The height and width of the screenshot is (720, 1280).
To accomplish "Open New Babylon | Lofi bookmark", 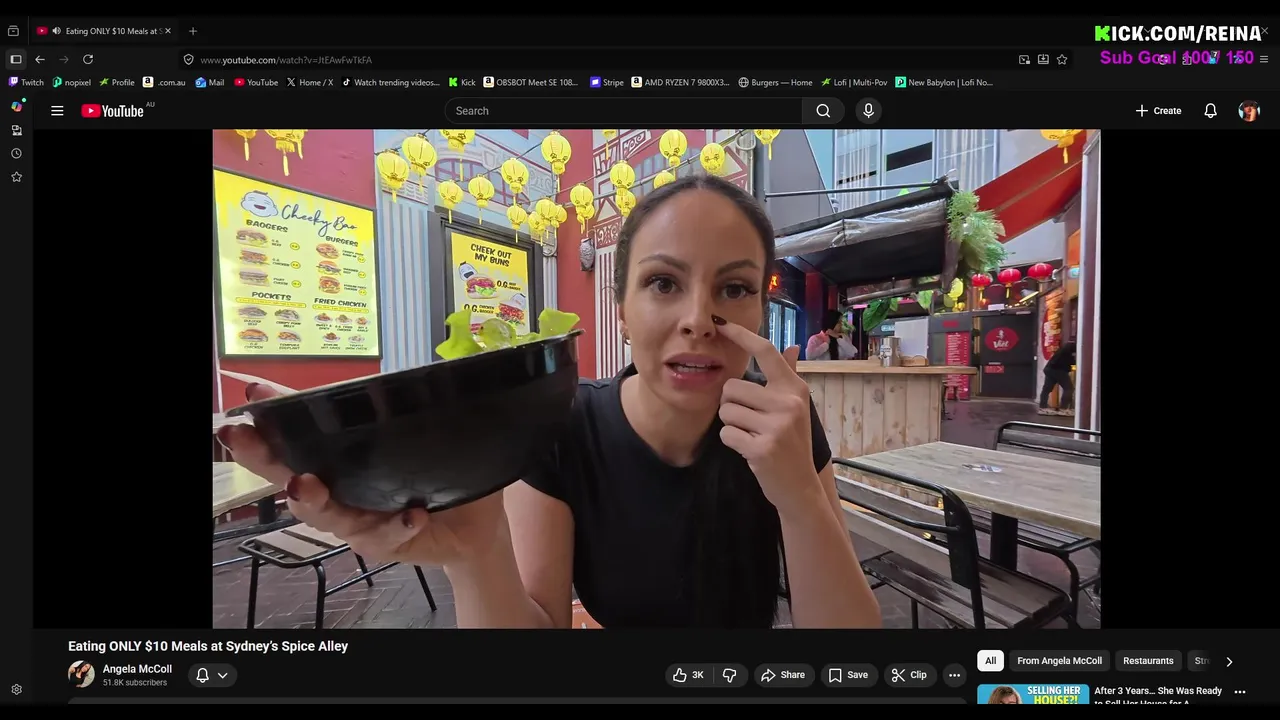I will [944, 83].
